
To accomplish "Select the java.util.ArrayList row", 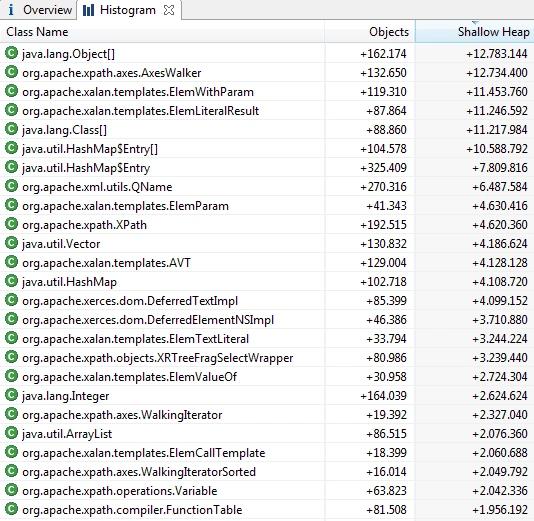I will tap(267, 433).
